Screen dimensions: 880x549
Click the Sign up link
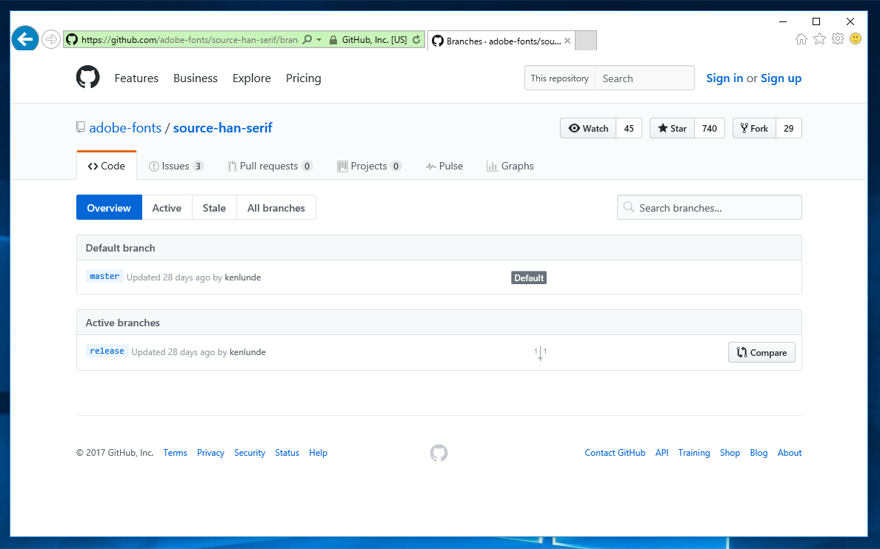tap(781, 78)
